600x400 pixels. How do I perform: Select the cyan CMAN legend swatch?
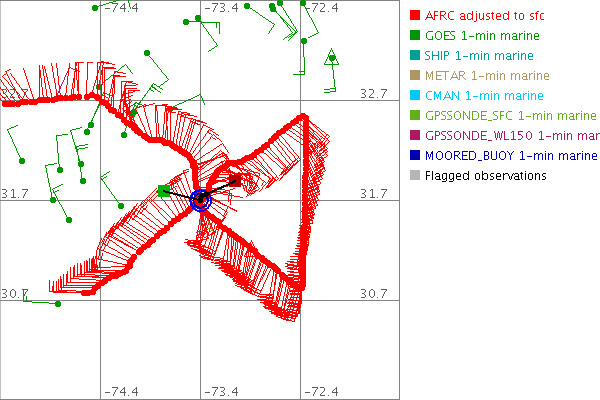click(x=415, y=96)
